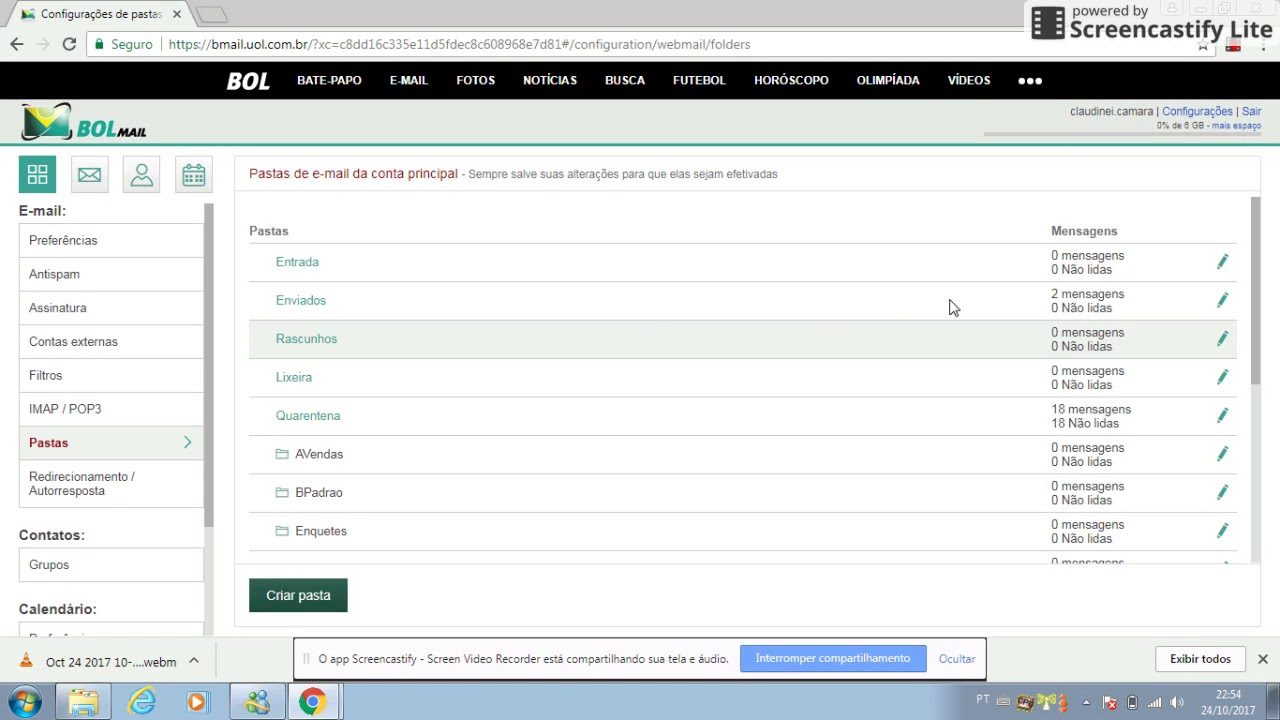Select the AVendas folder
The image size is (1280, 720).
click(x=319, y=454)
